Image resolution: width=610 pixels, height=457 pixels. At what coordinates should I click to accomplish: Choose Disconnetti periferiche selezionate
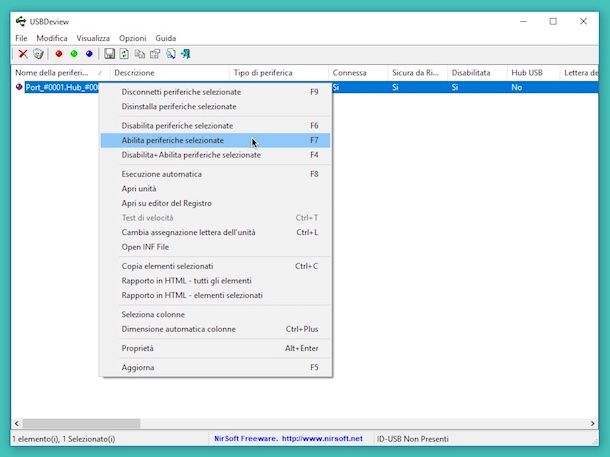[216, 92]
